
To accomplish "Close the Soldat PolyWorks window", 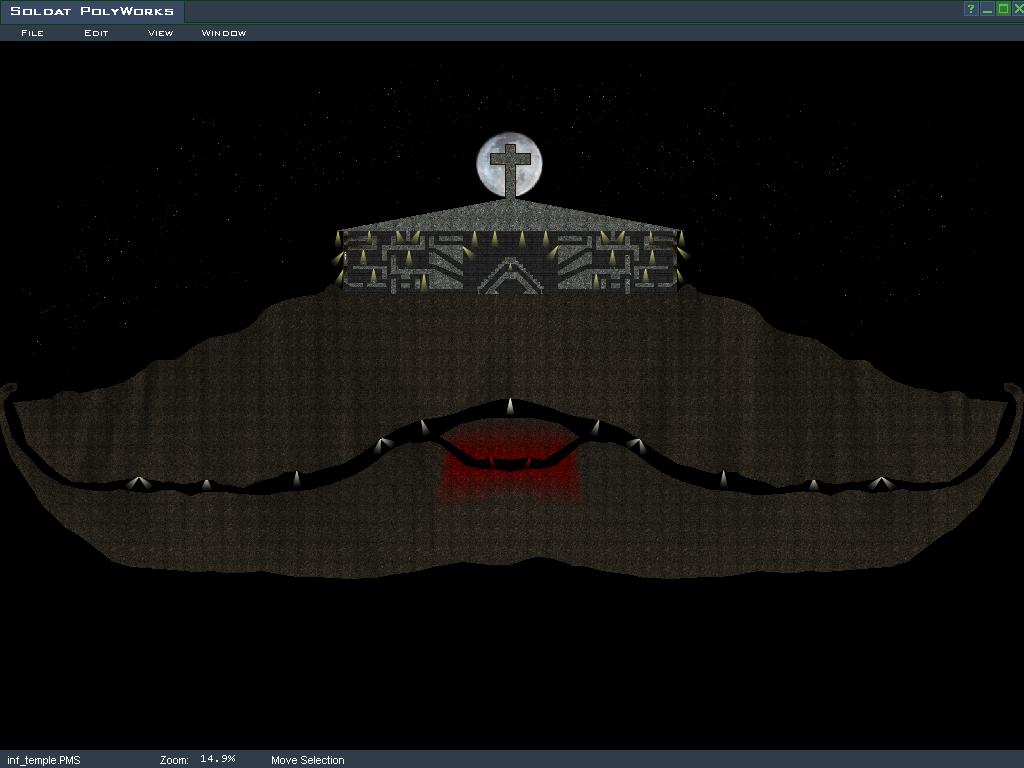I will pos(1018,9).
